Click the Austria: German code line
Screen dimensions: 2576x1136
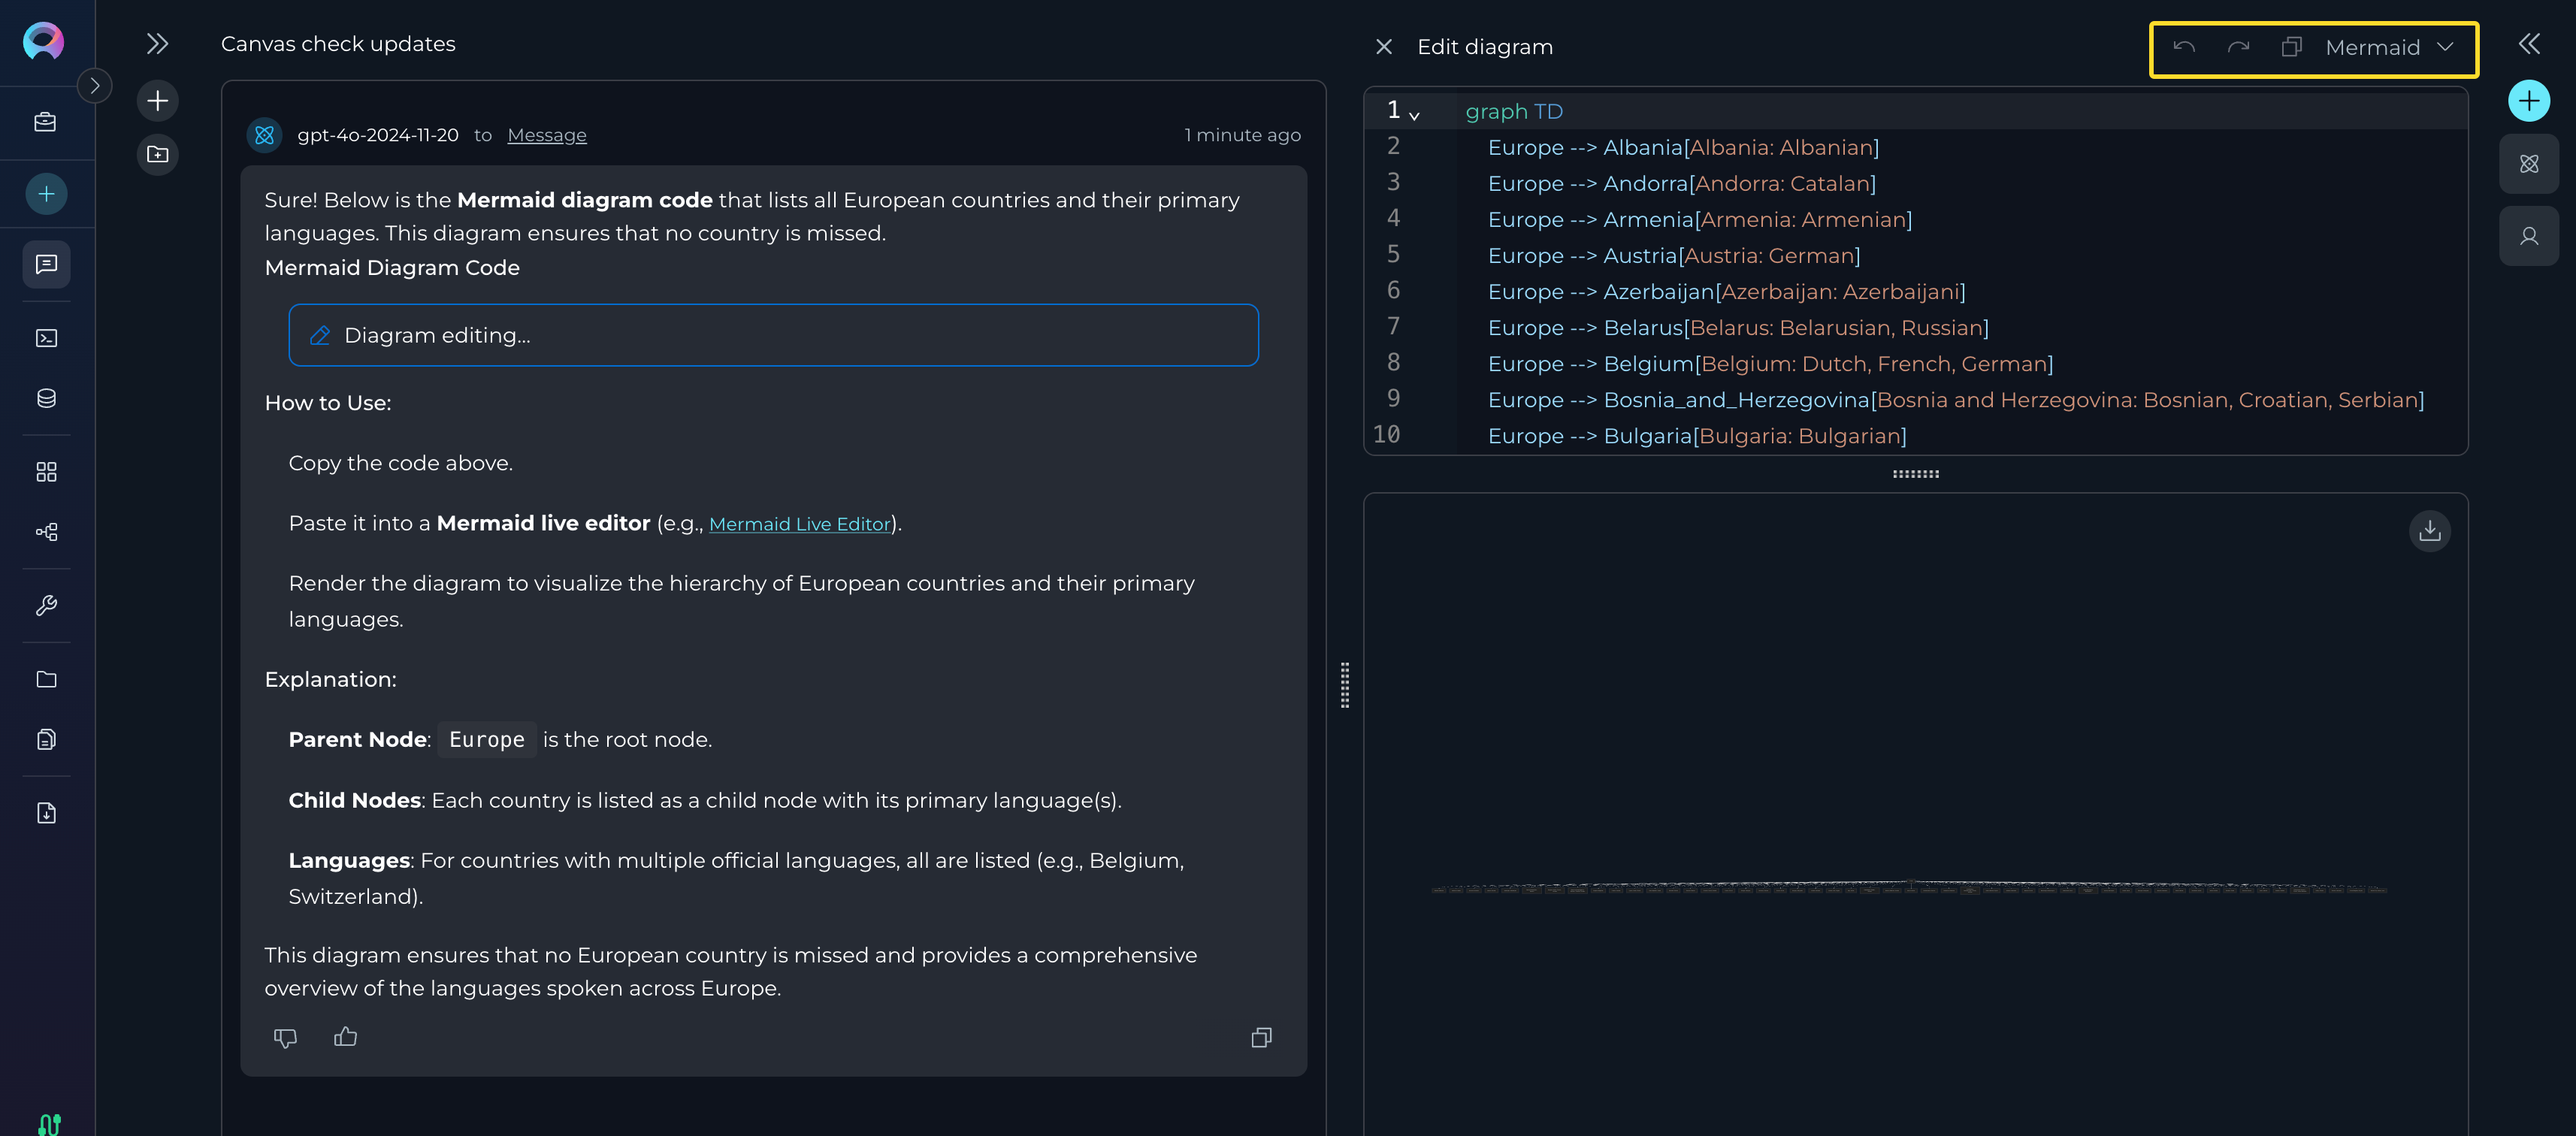[1673, 255]
